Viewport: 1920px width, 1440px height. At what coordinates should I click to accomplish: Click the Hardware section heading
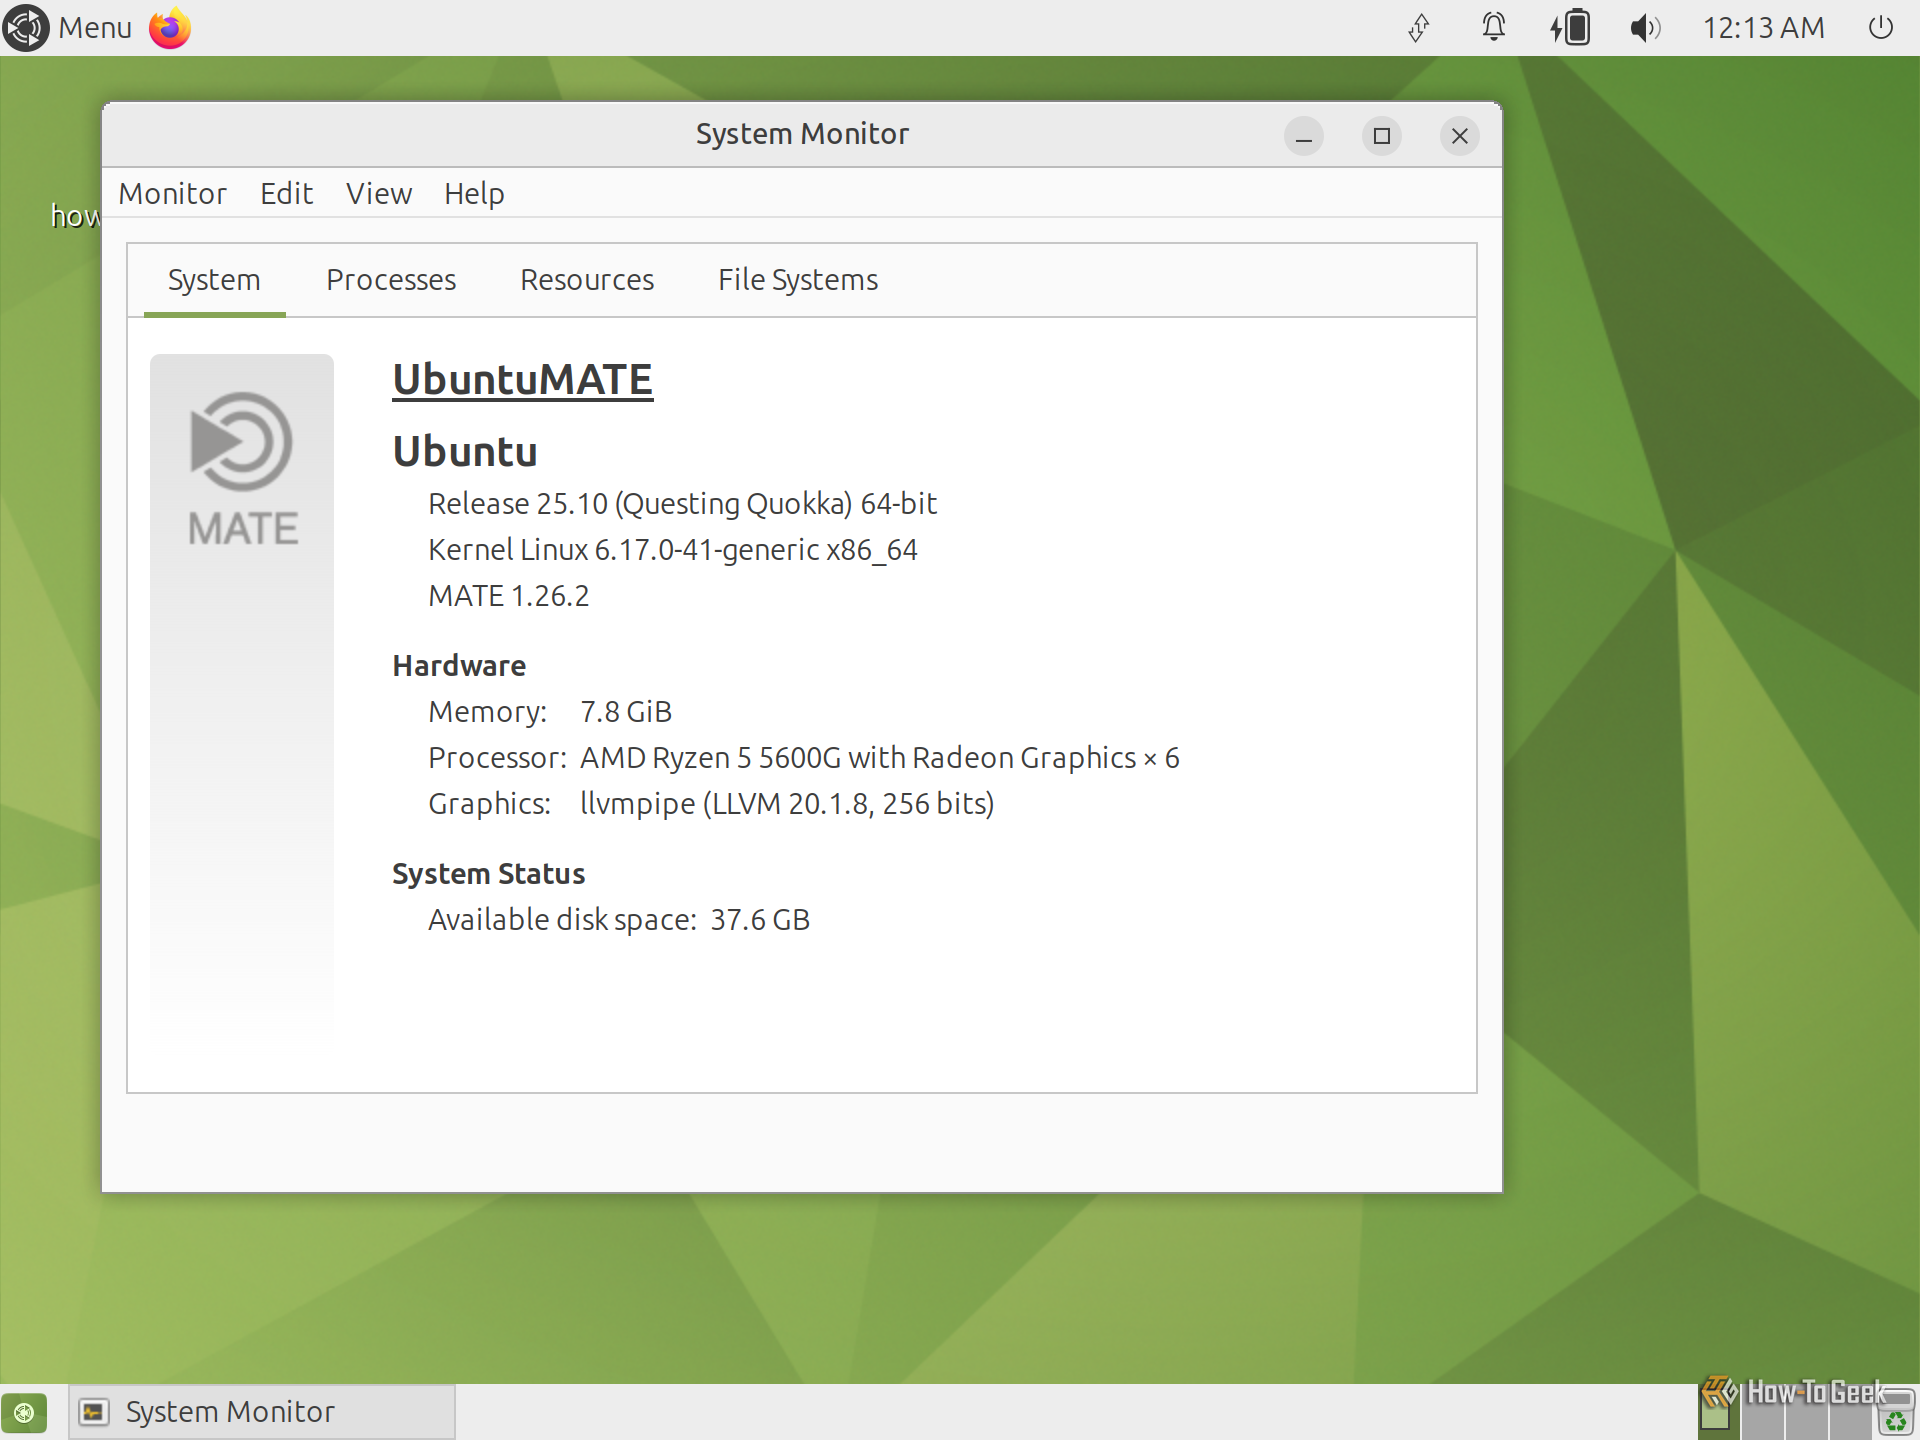459,666
